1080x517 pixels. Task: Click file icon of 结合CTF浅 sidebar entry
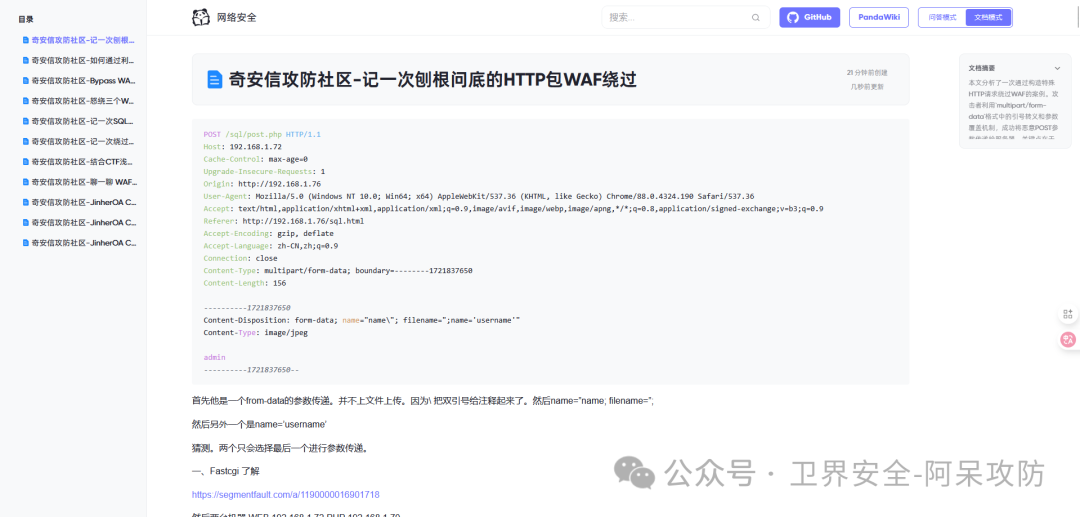pos(25,162)
